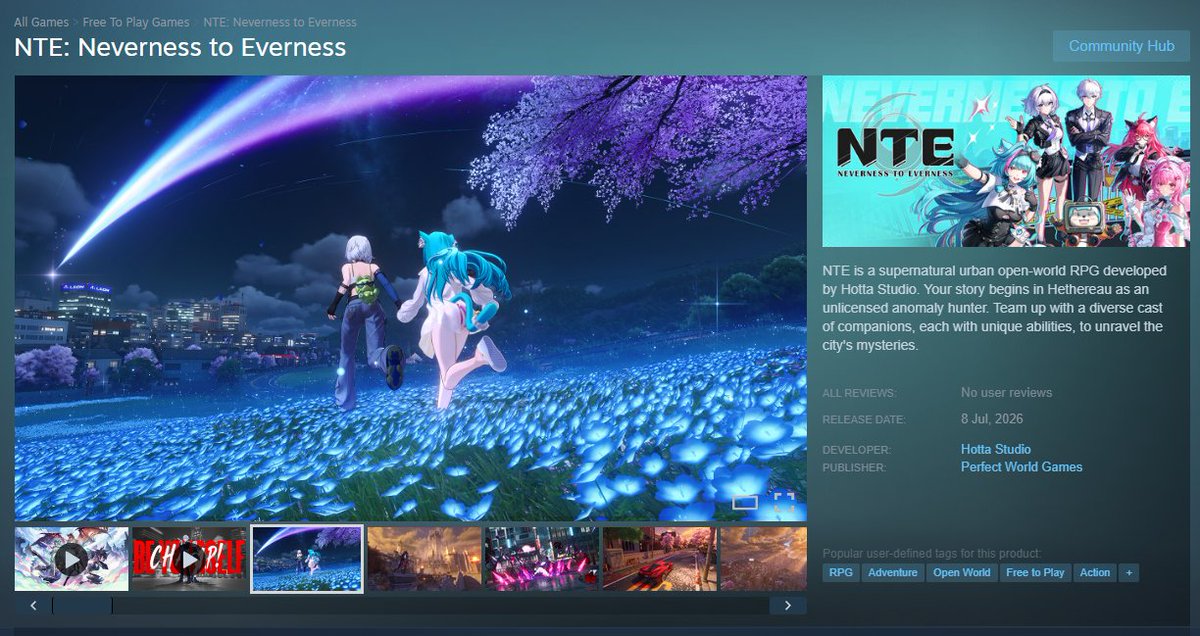
Task: Select the partially visible last thumbnail
Action: coord(763,559)
